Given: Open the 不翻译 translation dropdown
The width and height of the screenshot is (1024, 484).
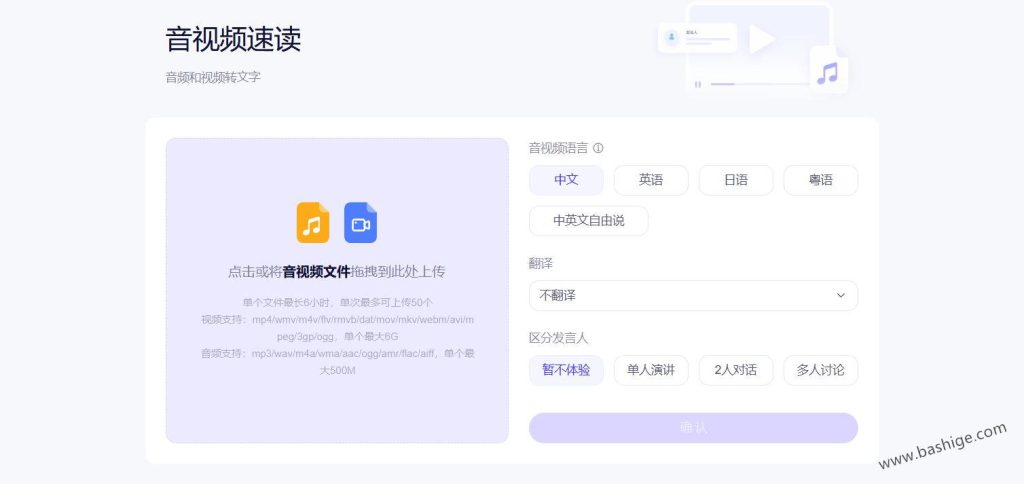Looking at the screenshot, I should pos(694,296).
